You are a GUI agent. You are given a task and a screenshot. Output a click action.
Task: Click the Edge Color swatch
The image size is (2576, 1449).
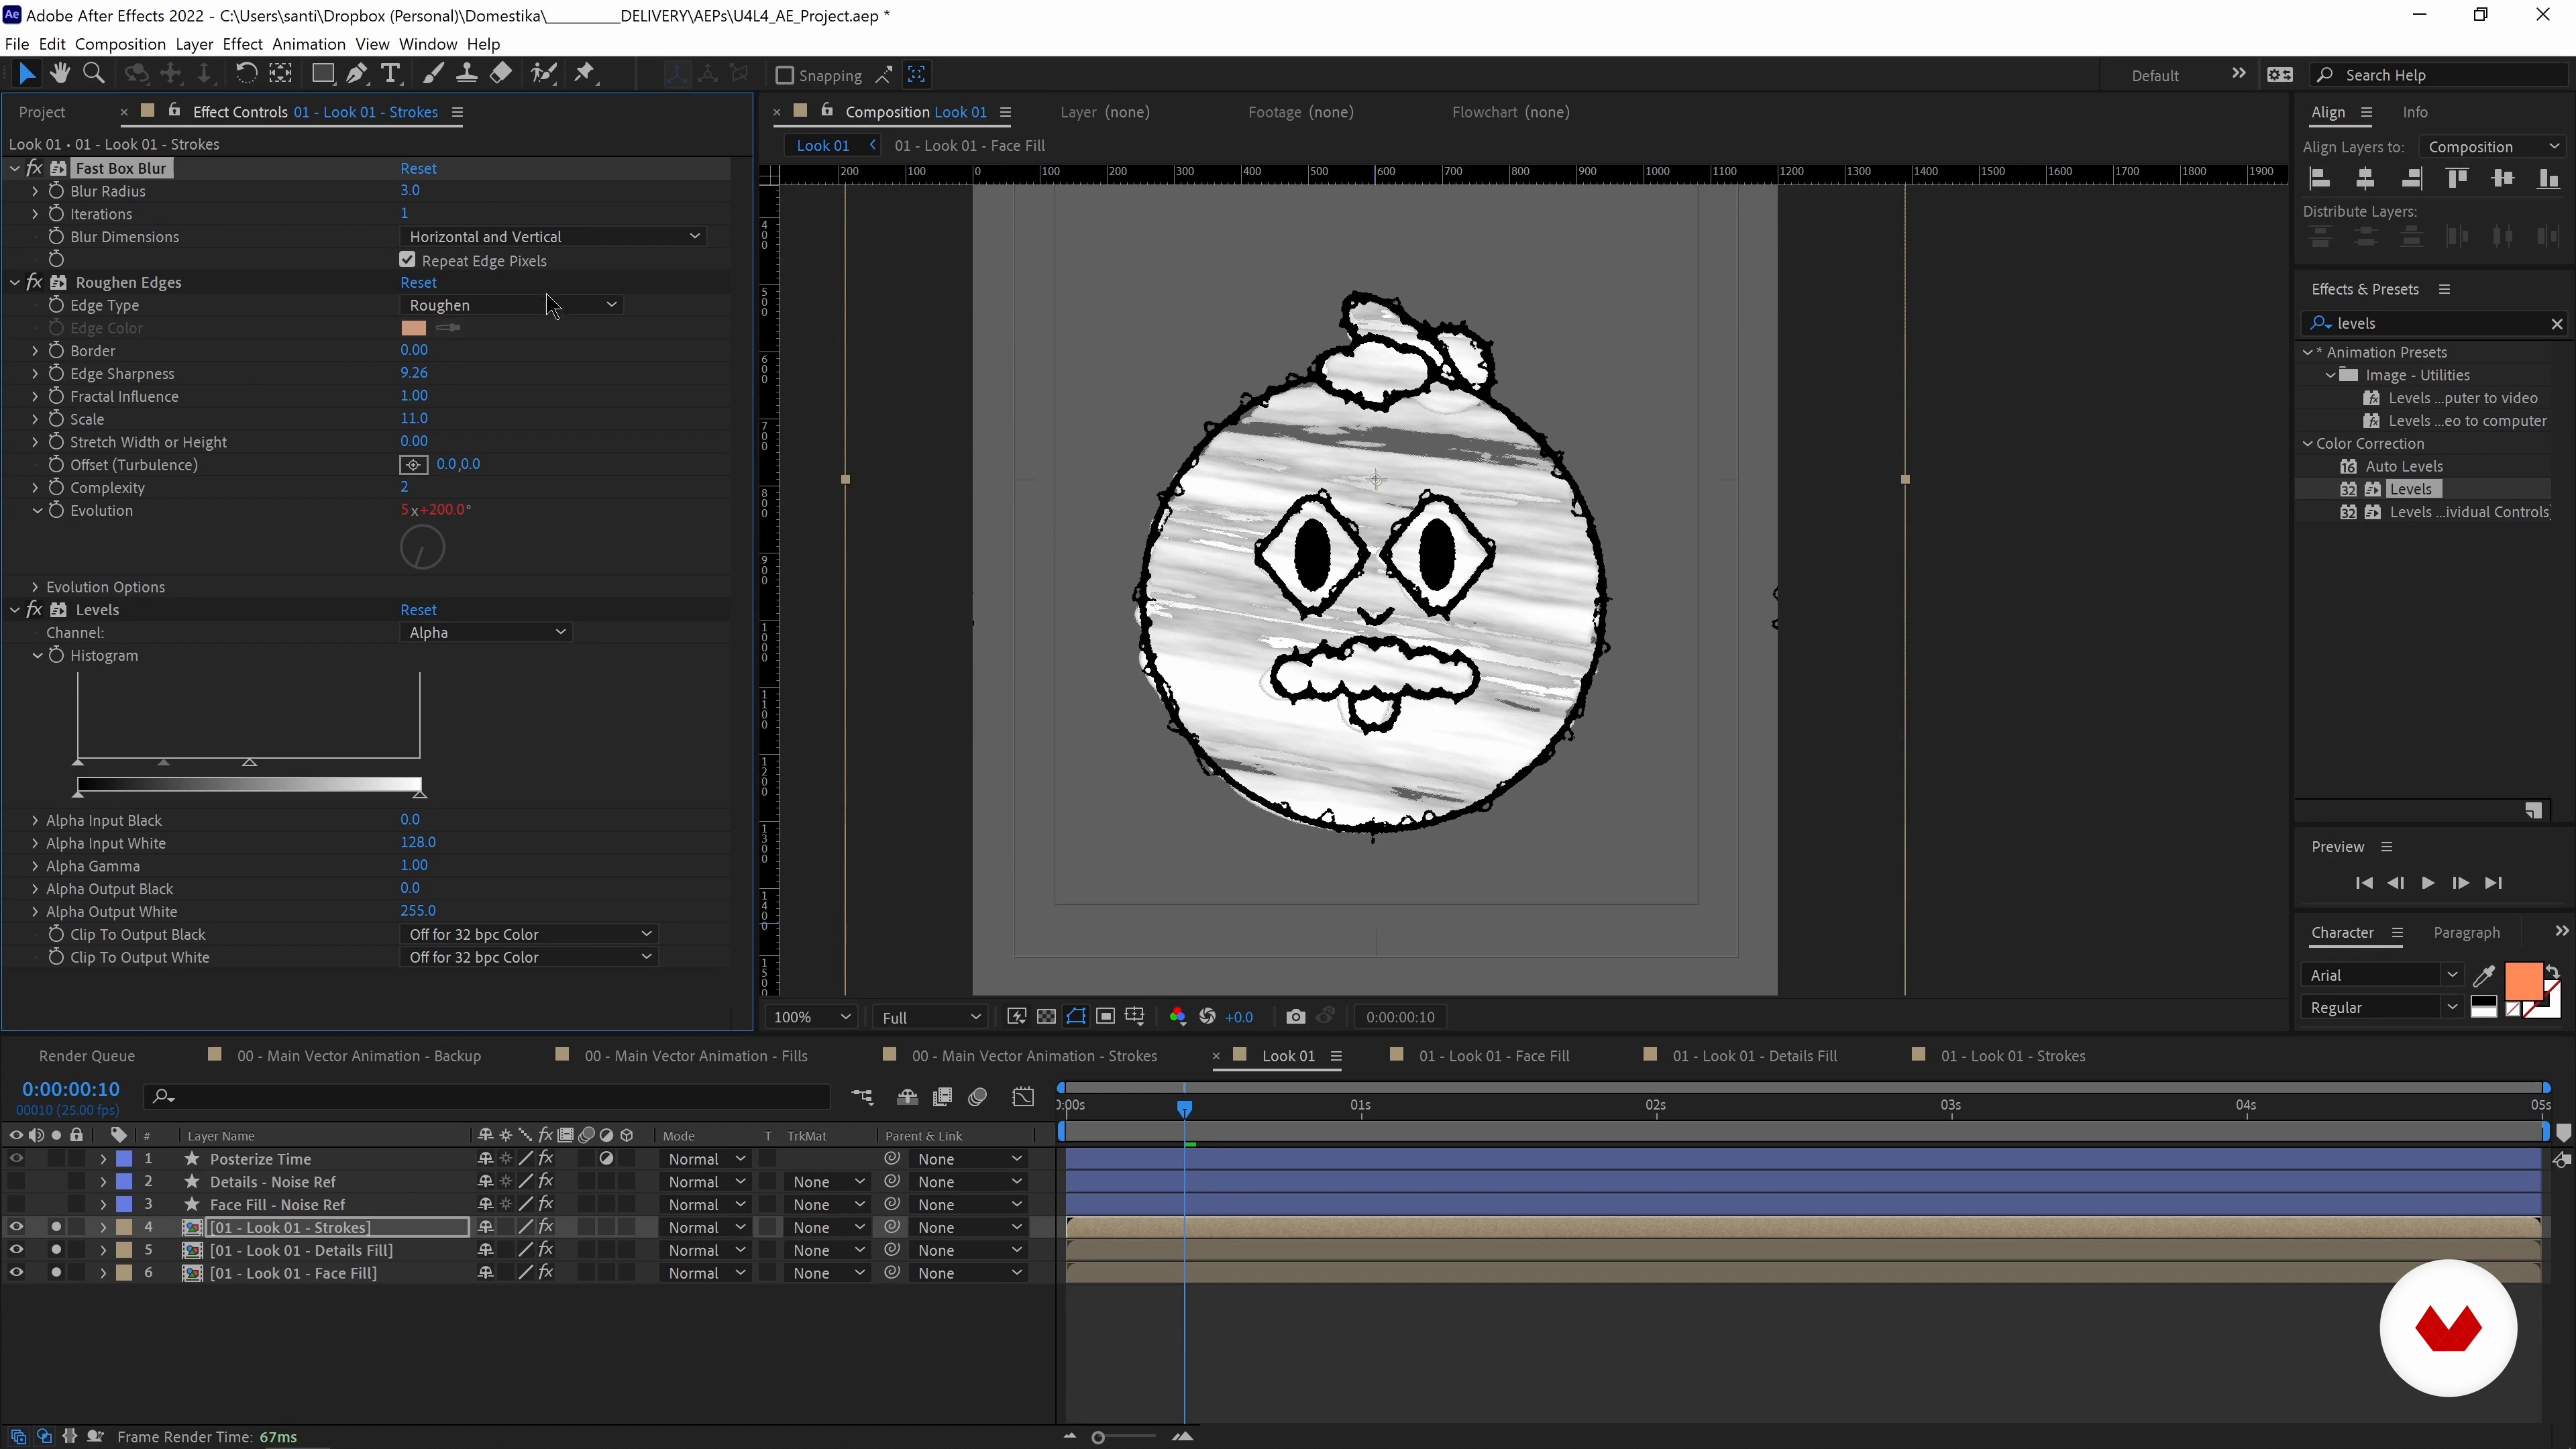click(414, 328)
